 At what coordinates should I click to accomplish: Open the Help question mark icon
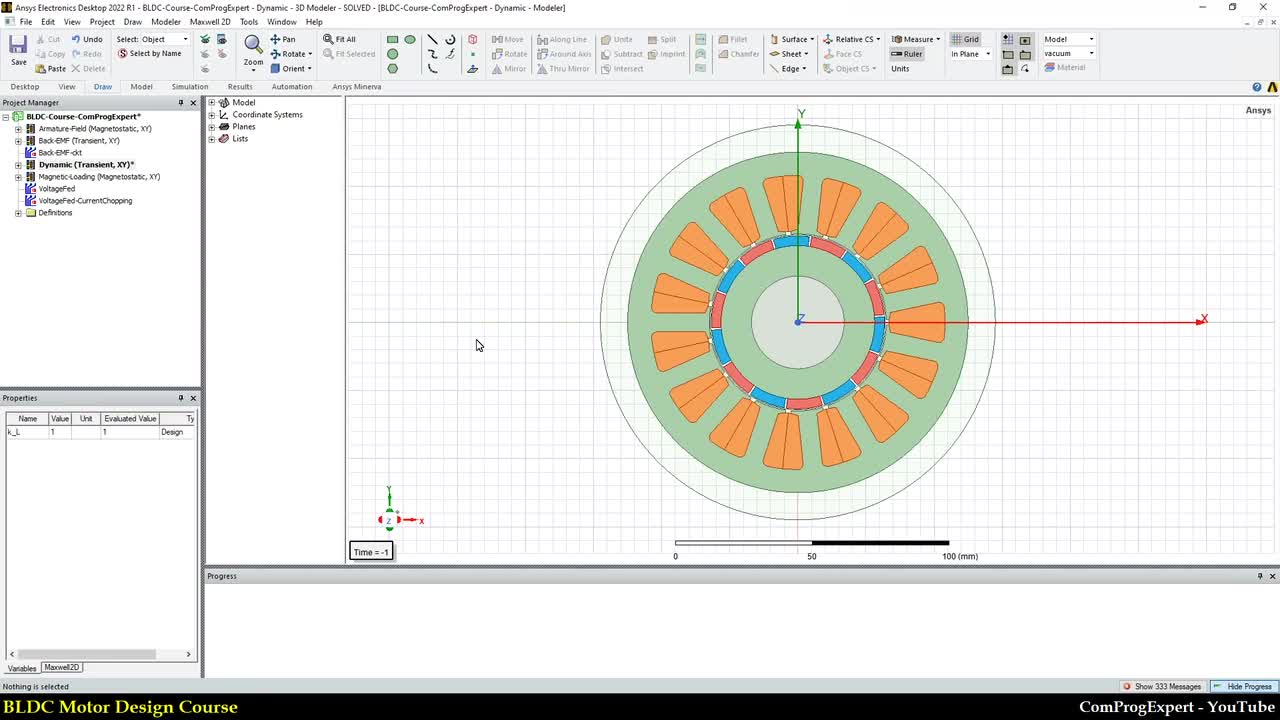1257,87
